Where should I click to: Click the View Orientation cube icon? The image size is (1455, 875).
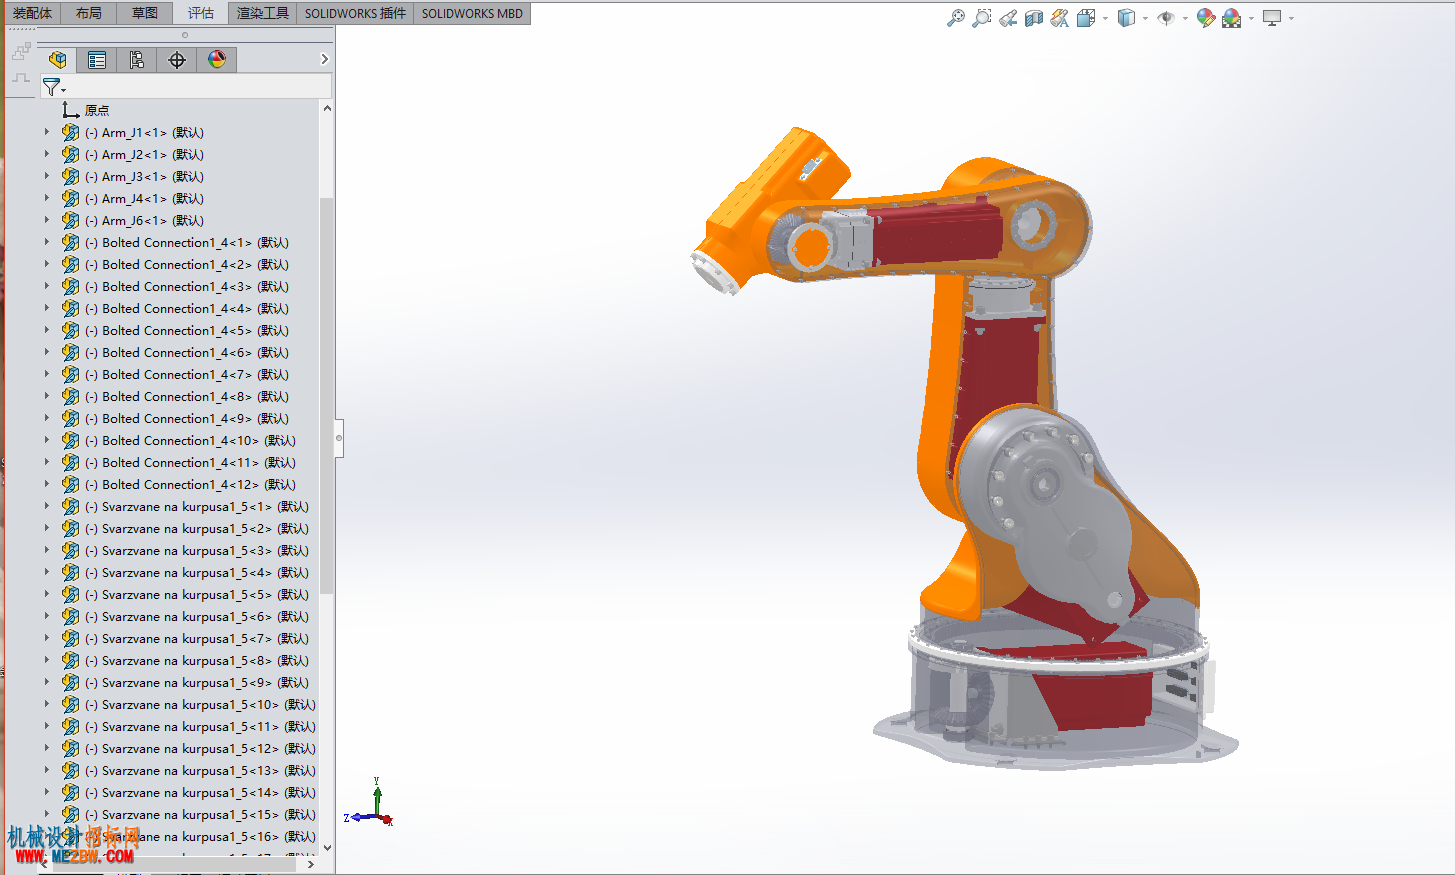click(1086, 17)
